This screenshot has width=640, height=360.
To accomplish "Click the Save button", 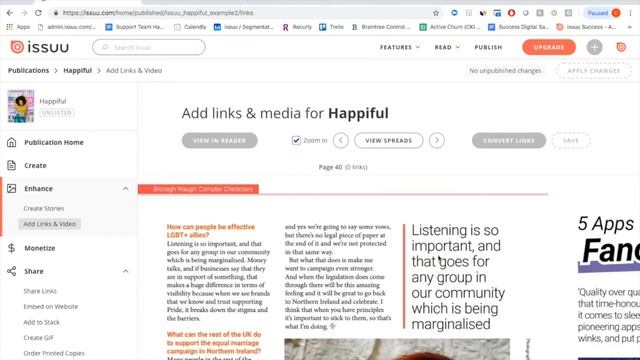I will [x=571, y=140].
